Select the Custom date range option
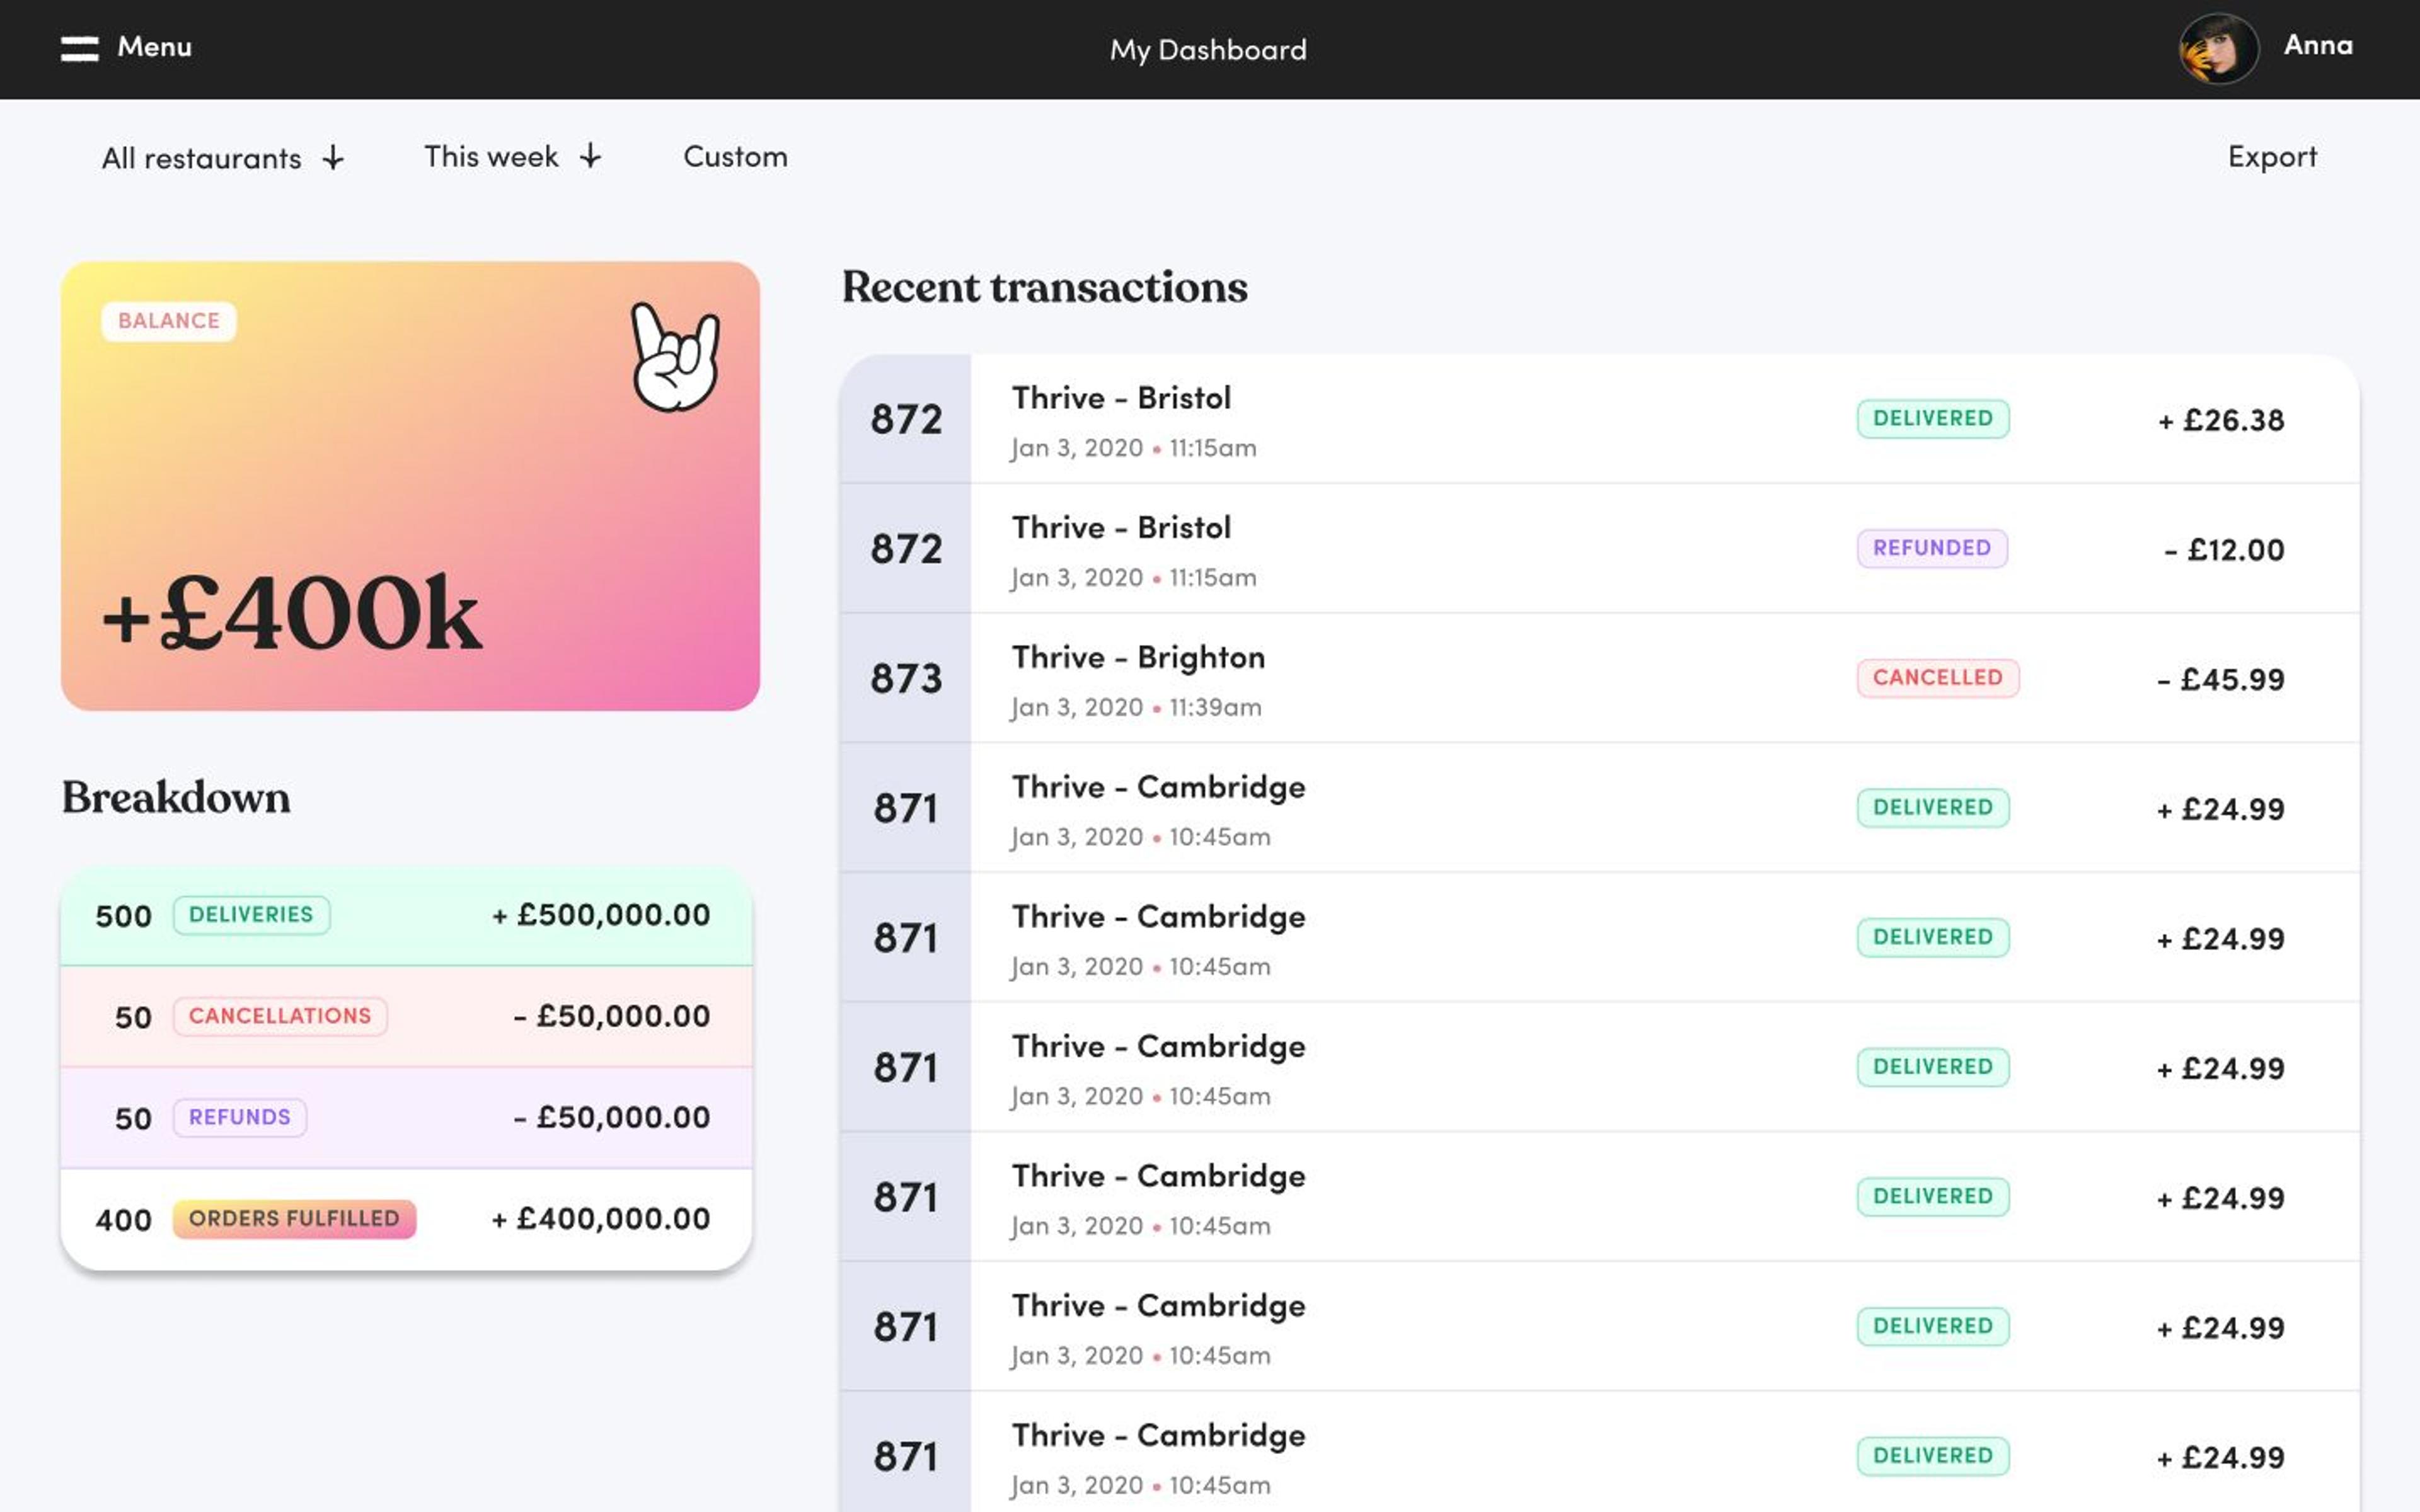Screen dimensions: 2420x1512 click(x=735, y=157)
